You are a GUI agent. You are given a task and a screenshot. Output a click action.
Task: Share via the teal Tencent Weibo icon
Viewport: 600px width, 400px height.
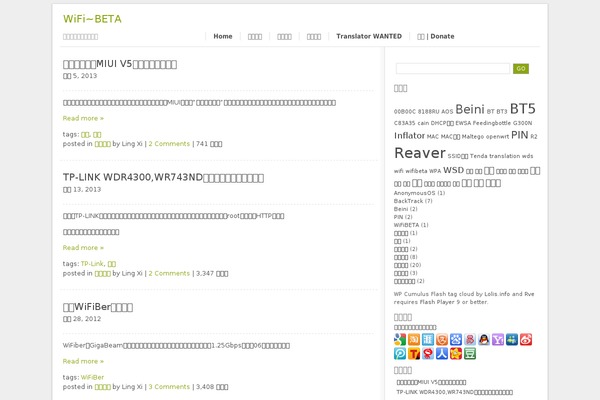tap(400, 354)
